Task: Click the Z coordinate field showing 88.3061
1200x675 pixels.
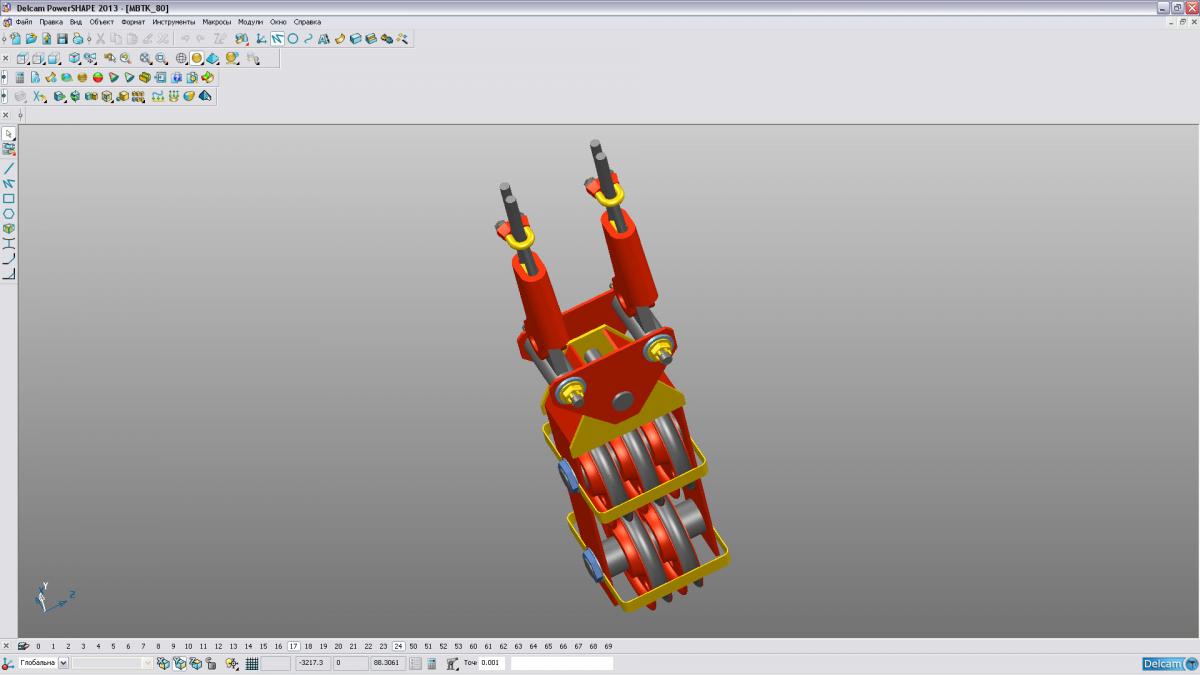Action: pyautogui.click(x=388, y=663)
